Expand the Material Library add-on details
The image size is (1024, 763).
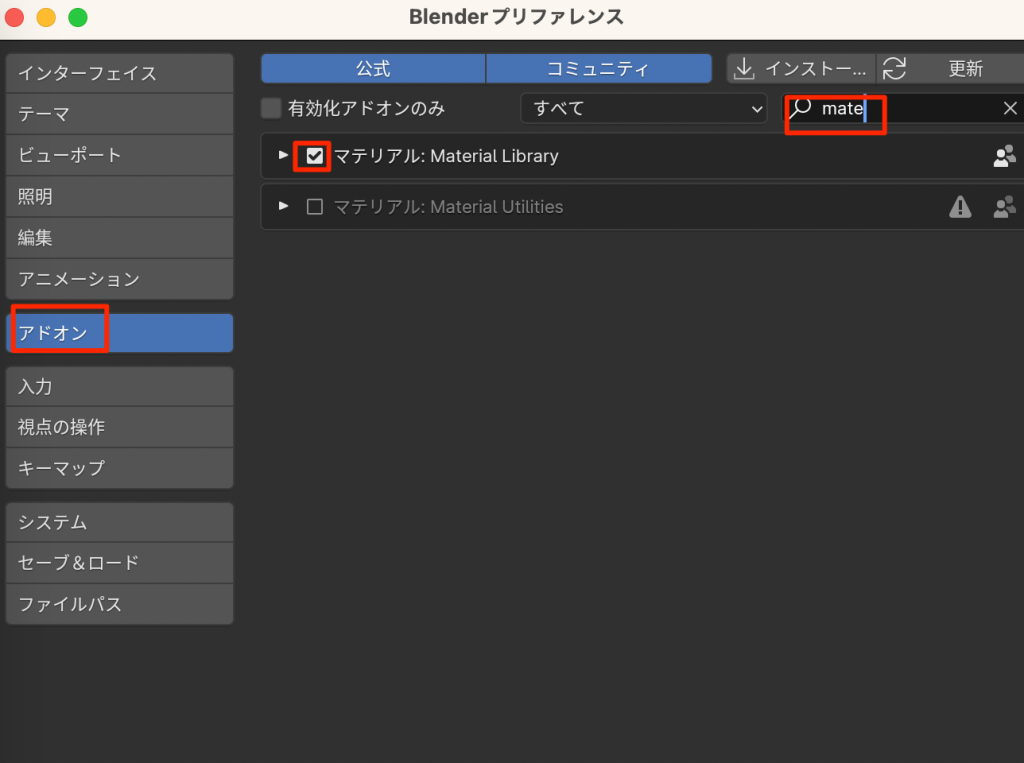[284, 156]
